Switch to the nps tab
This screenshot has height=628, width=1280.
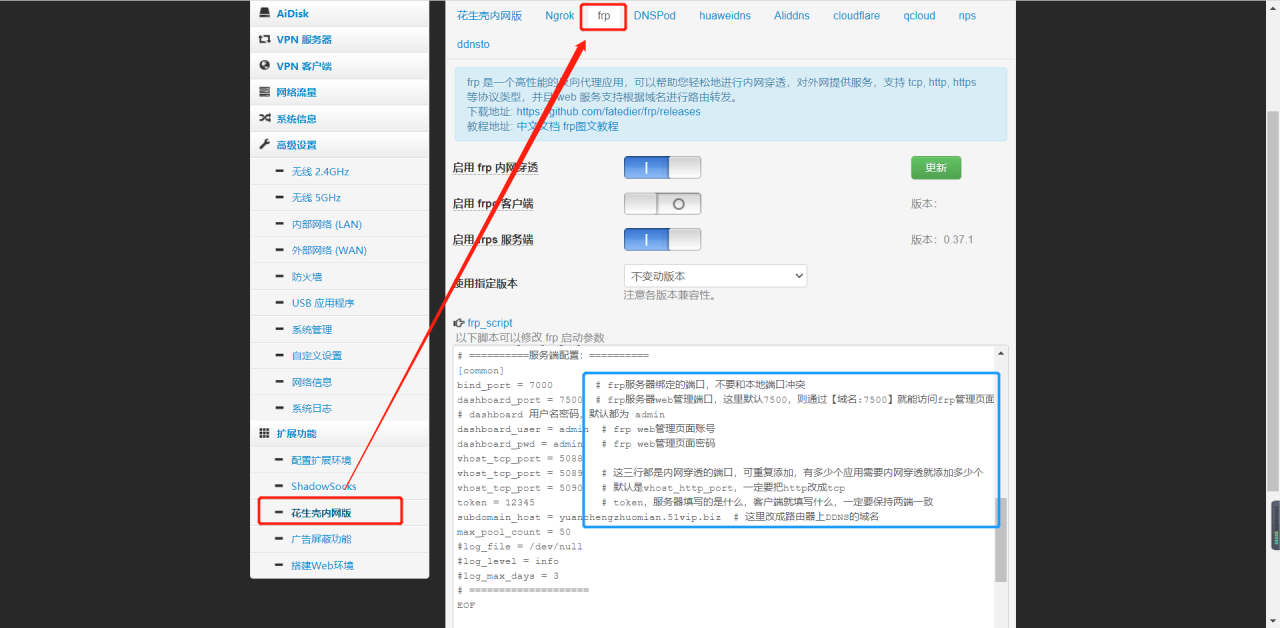point(967,15)
